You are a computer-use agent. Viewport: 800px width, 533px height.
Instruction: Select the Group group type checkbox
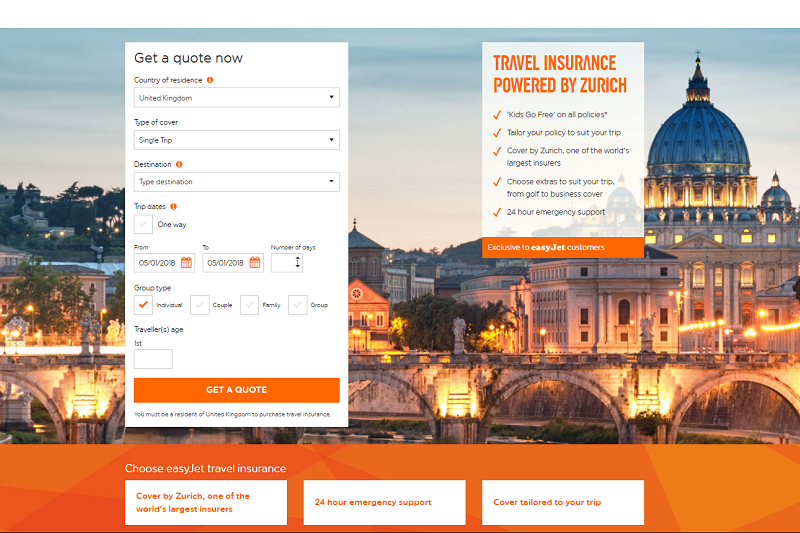point(297,304)
